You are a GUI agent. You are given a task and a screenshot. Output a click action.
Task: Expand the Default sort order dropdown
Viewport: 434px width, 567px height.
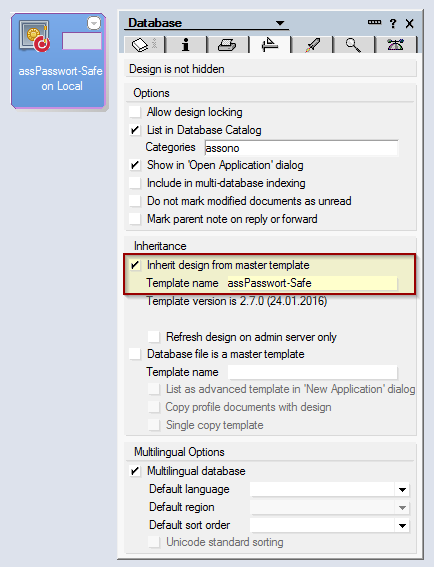(x=402, y=525)
